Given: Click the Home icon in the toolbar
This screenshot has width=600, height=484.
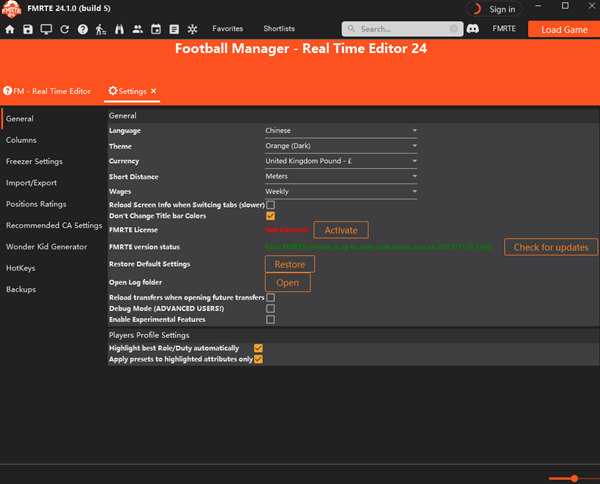Looking at the screenshot, I should pyautogui.click(x=10, y=29).
